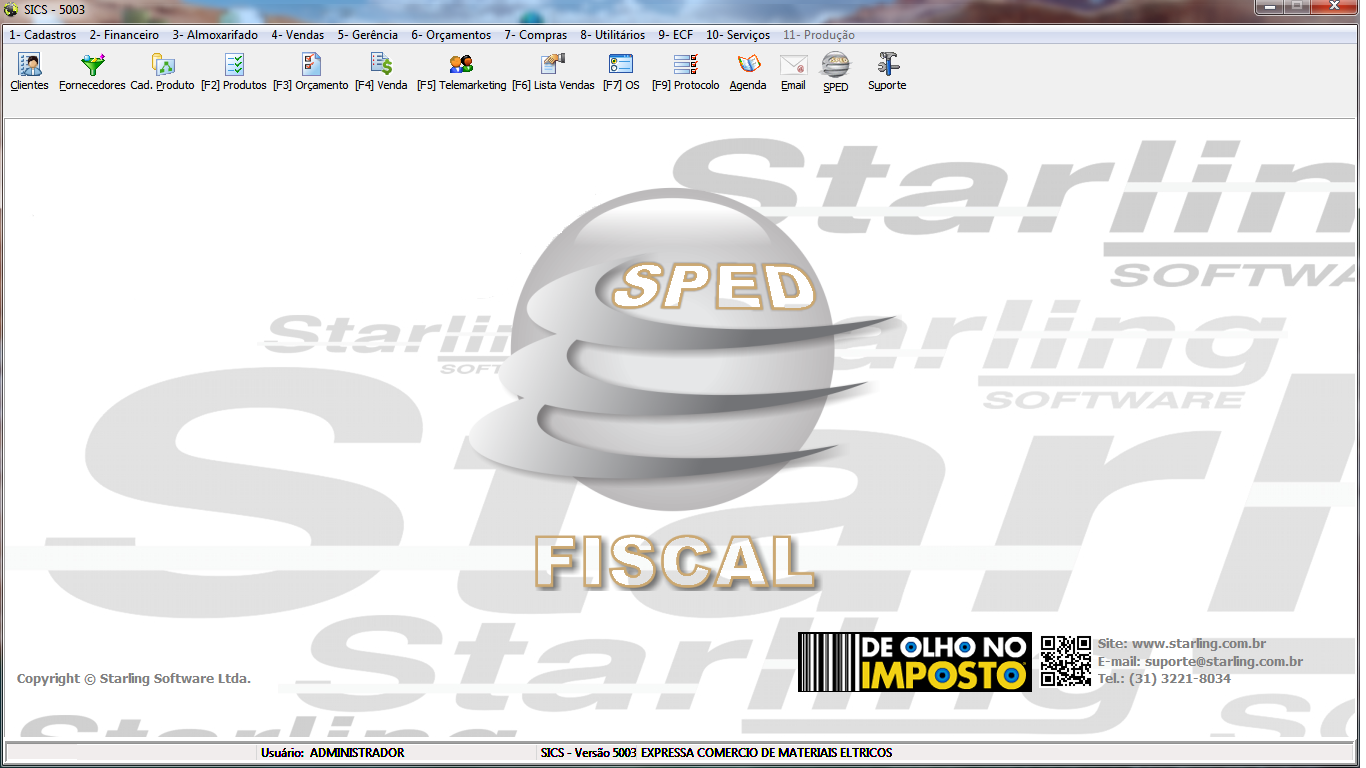This screenshot has height=768, width=1366.
Task: Click the SICS title bar application icon
Action: coord(11,9)
